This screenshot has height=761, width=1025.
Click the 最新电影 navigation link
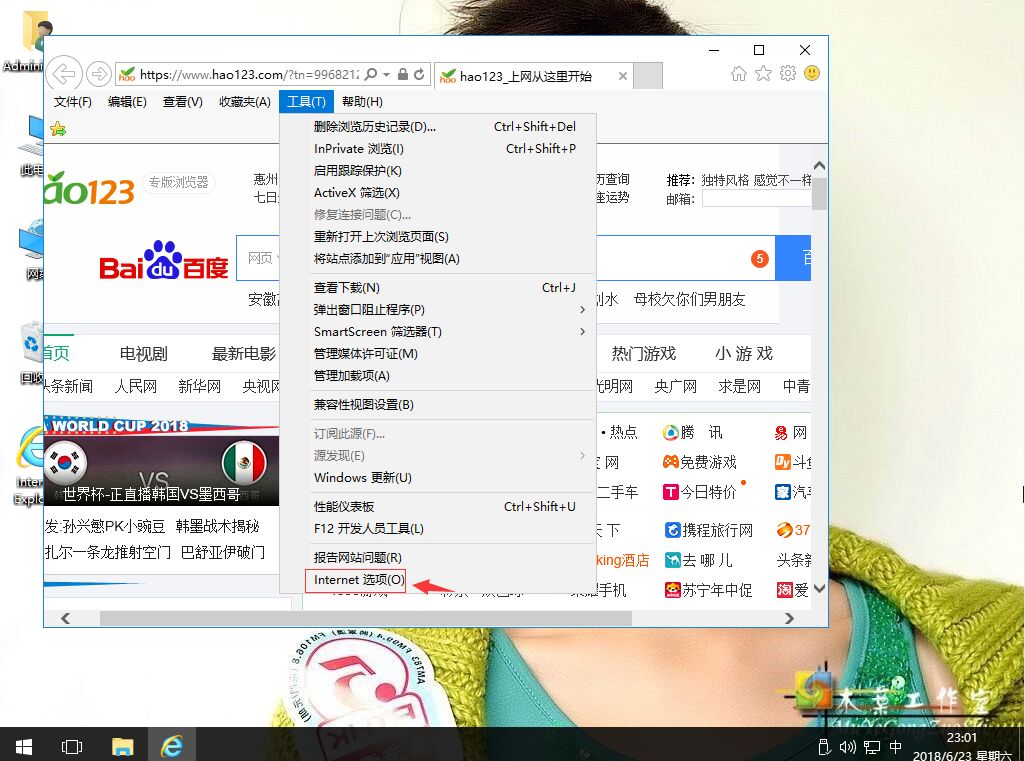click(244, 354)
